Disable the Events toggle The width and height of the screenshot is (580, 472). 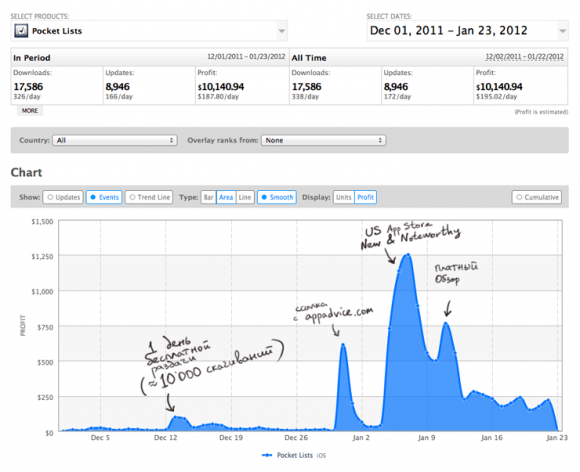coord(104,197)
